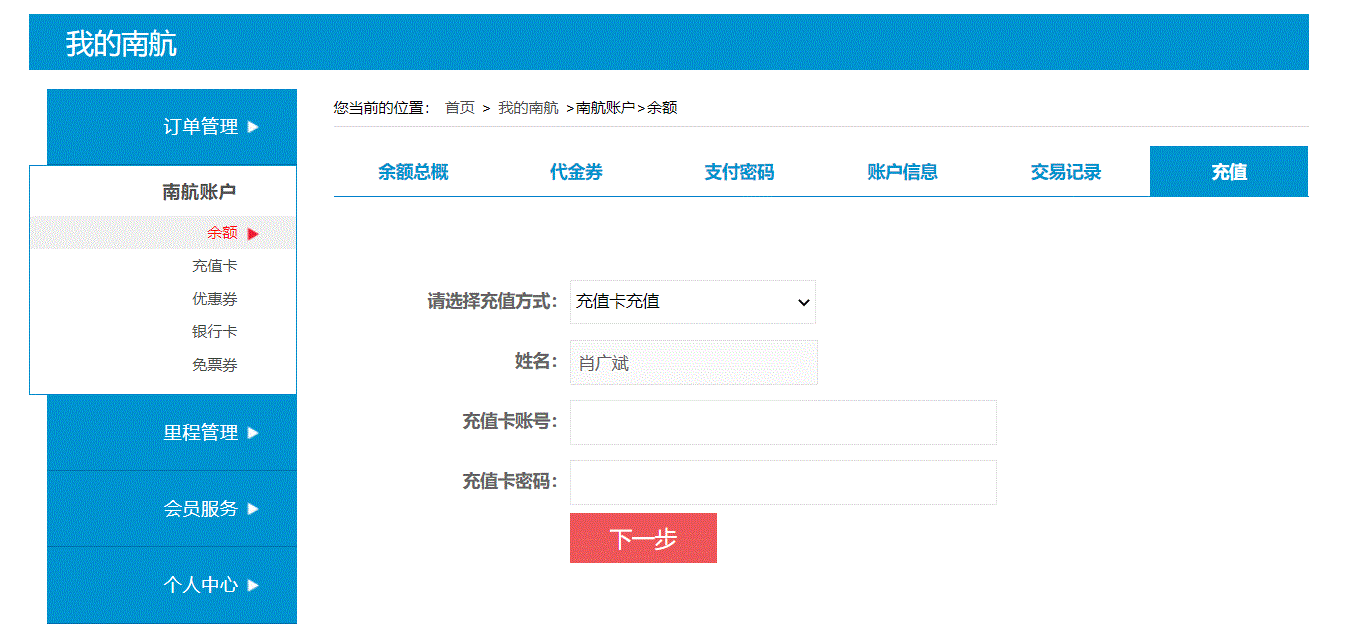The image size is (1353, 644).
Task: Click the 充值卡账号 label
Action: (x=510, y=422)
